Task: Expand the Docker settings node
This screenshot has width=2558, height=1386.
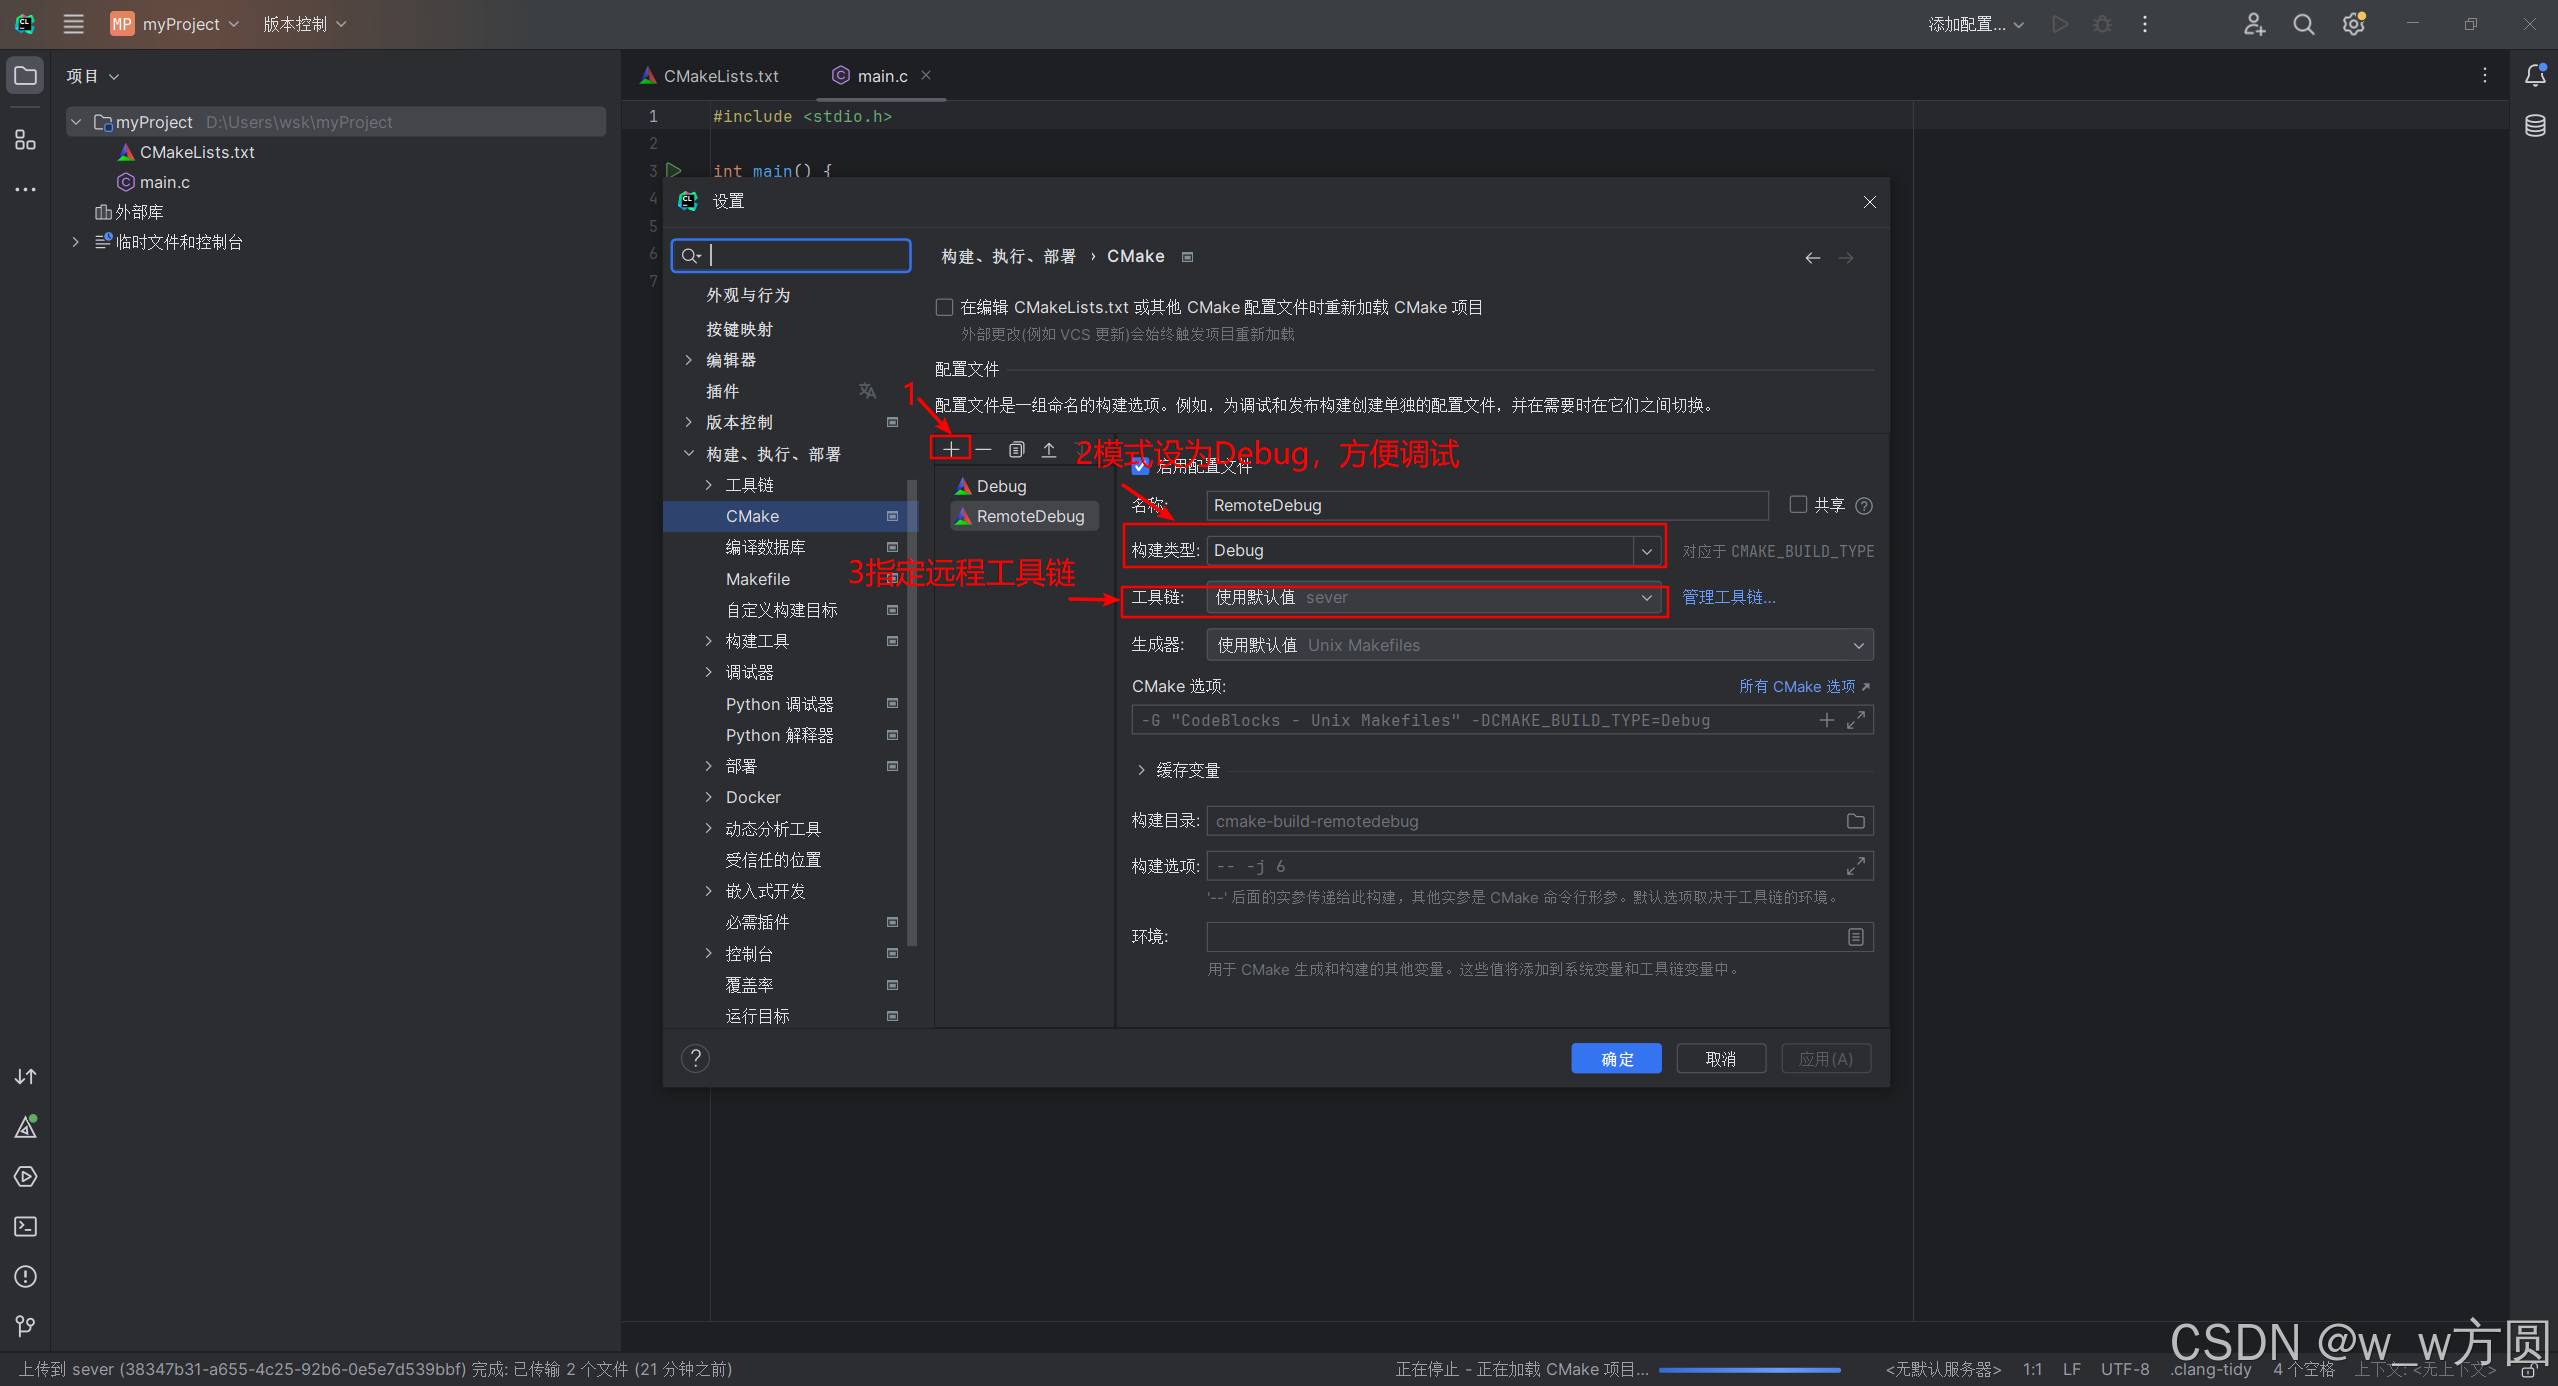Action: tap(708, 797)
